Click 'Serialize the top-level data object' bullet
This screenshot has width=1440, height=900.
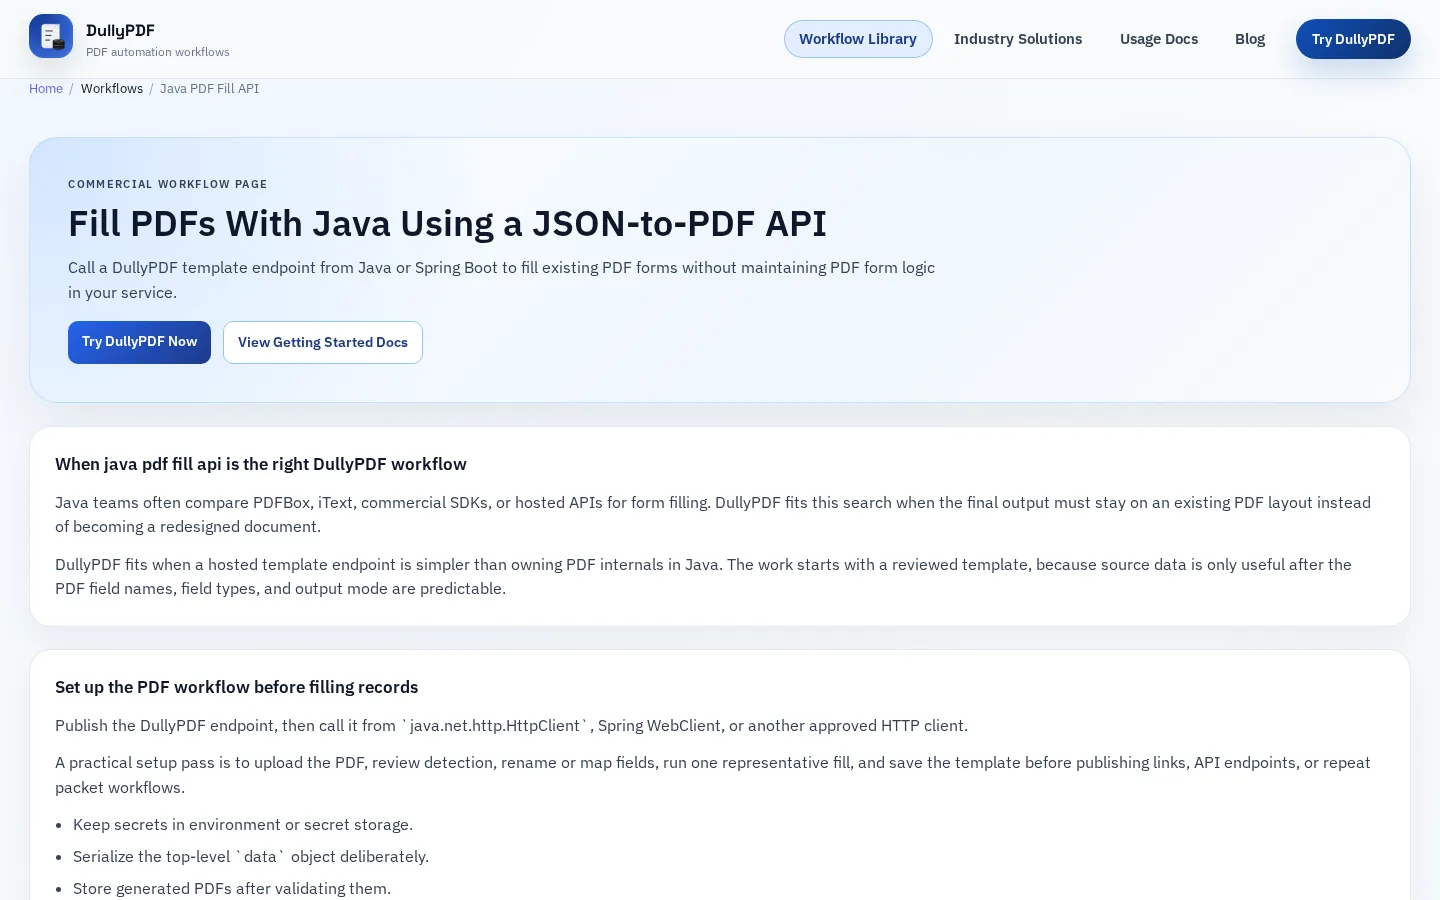[251, 857]
